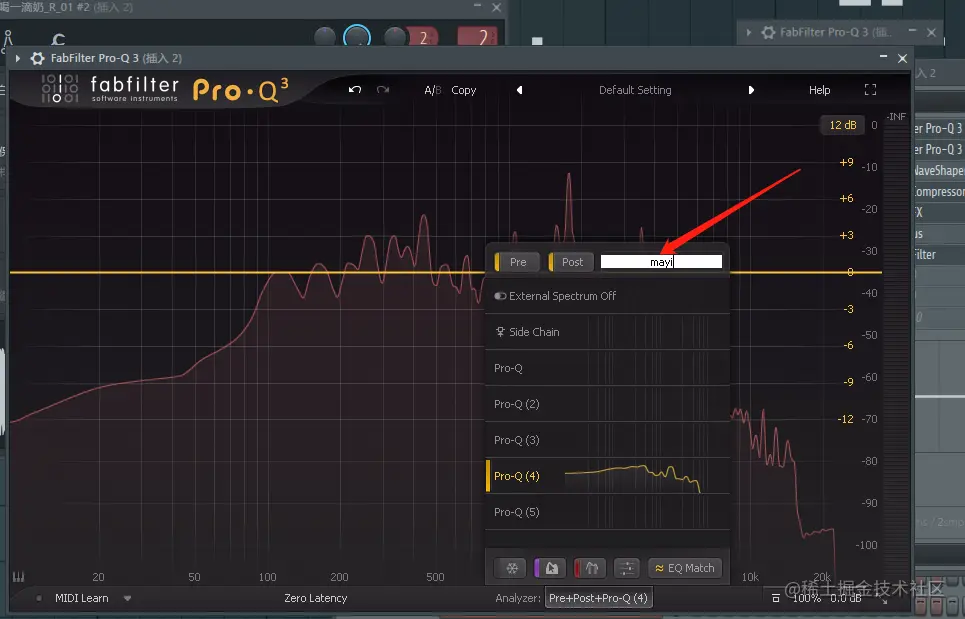This screenshot has height=619, width=965.
Task: Click the Pro-Q 3 product logo
Action: pos(239,90)
